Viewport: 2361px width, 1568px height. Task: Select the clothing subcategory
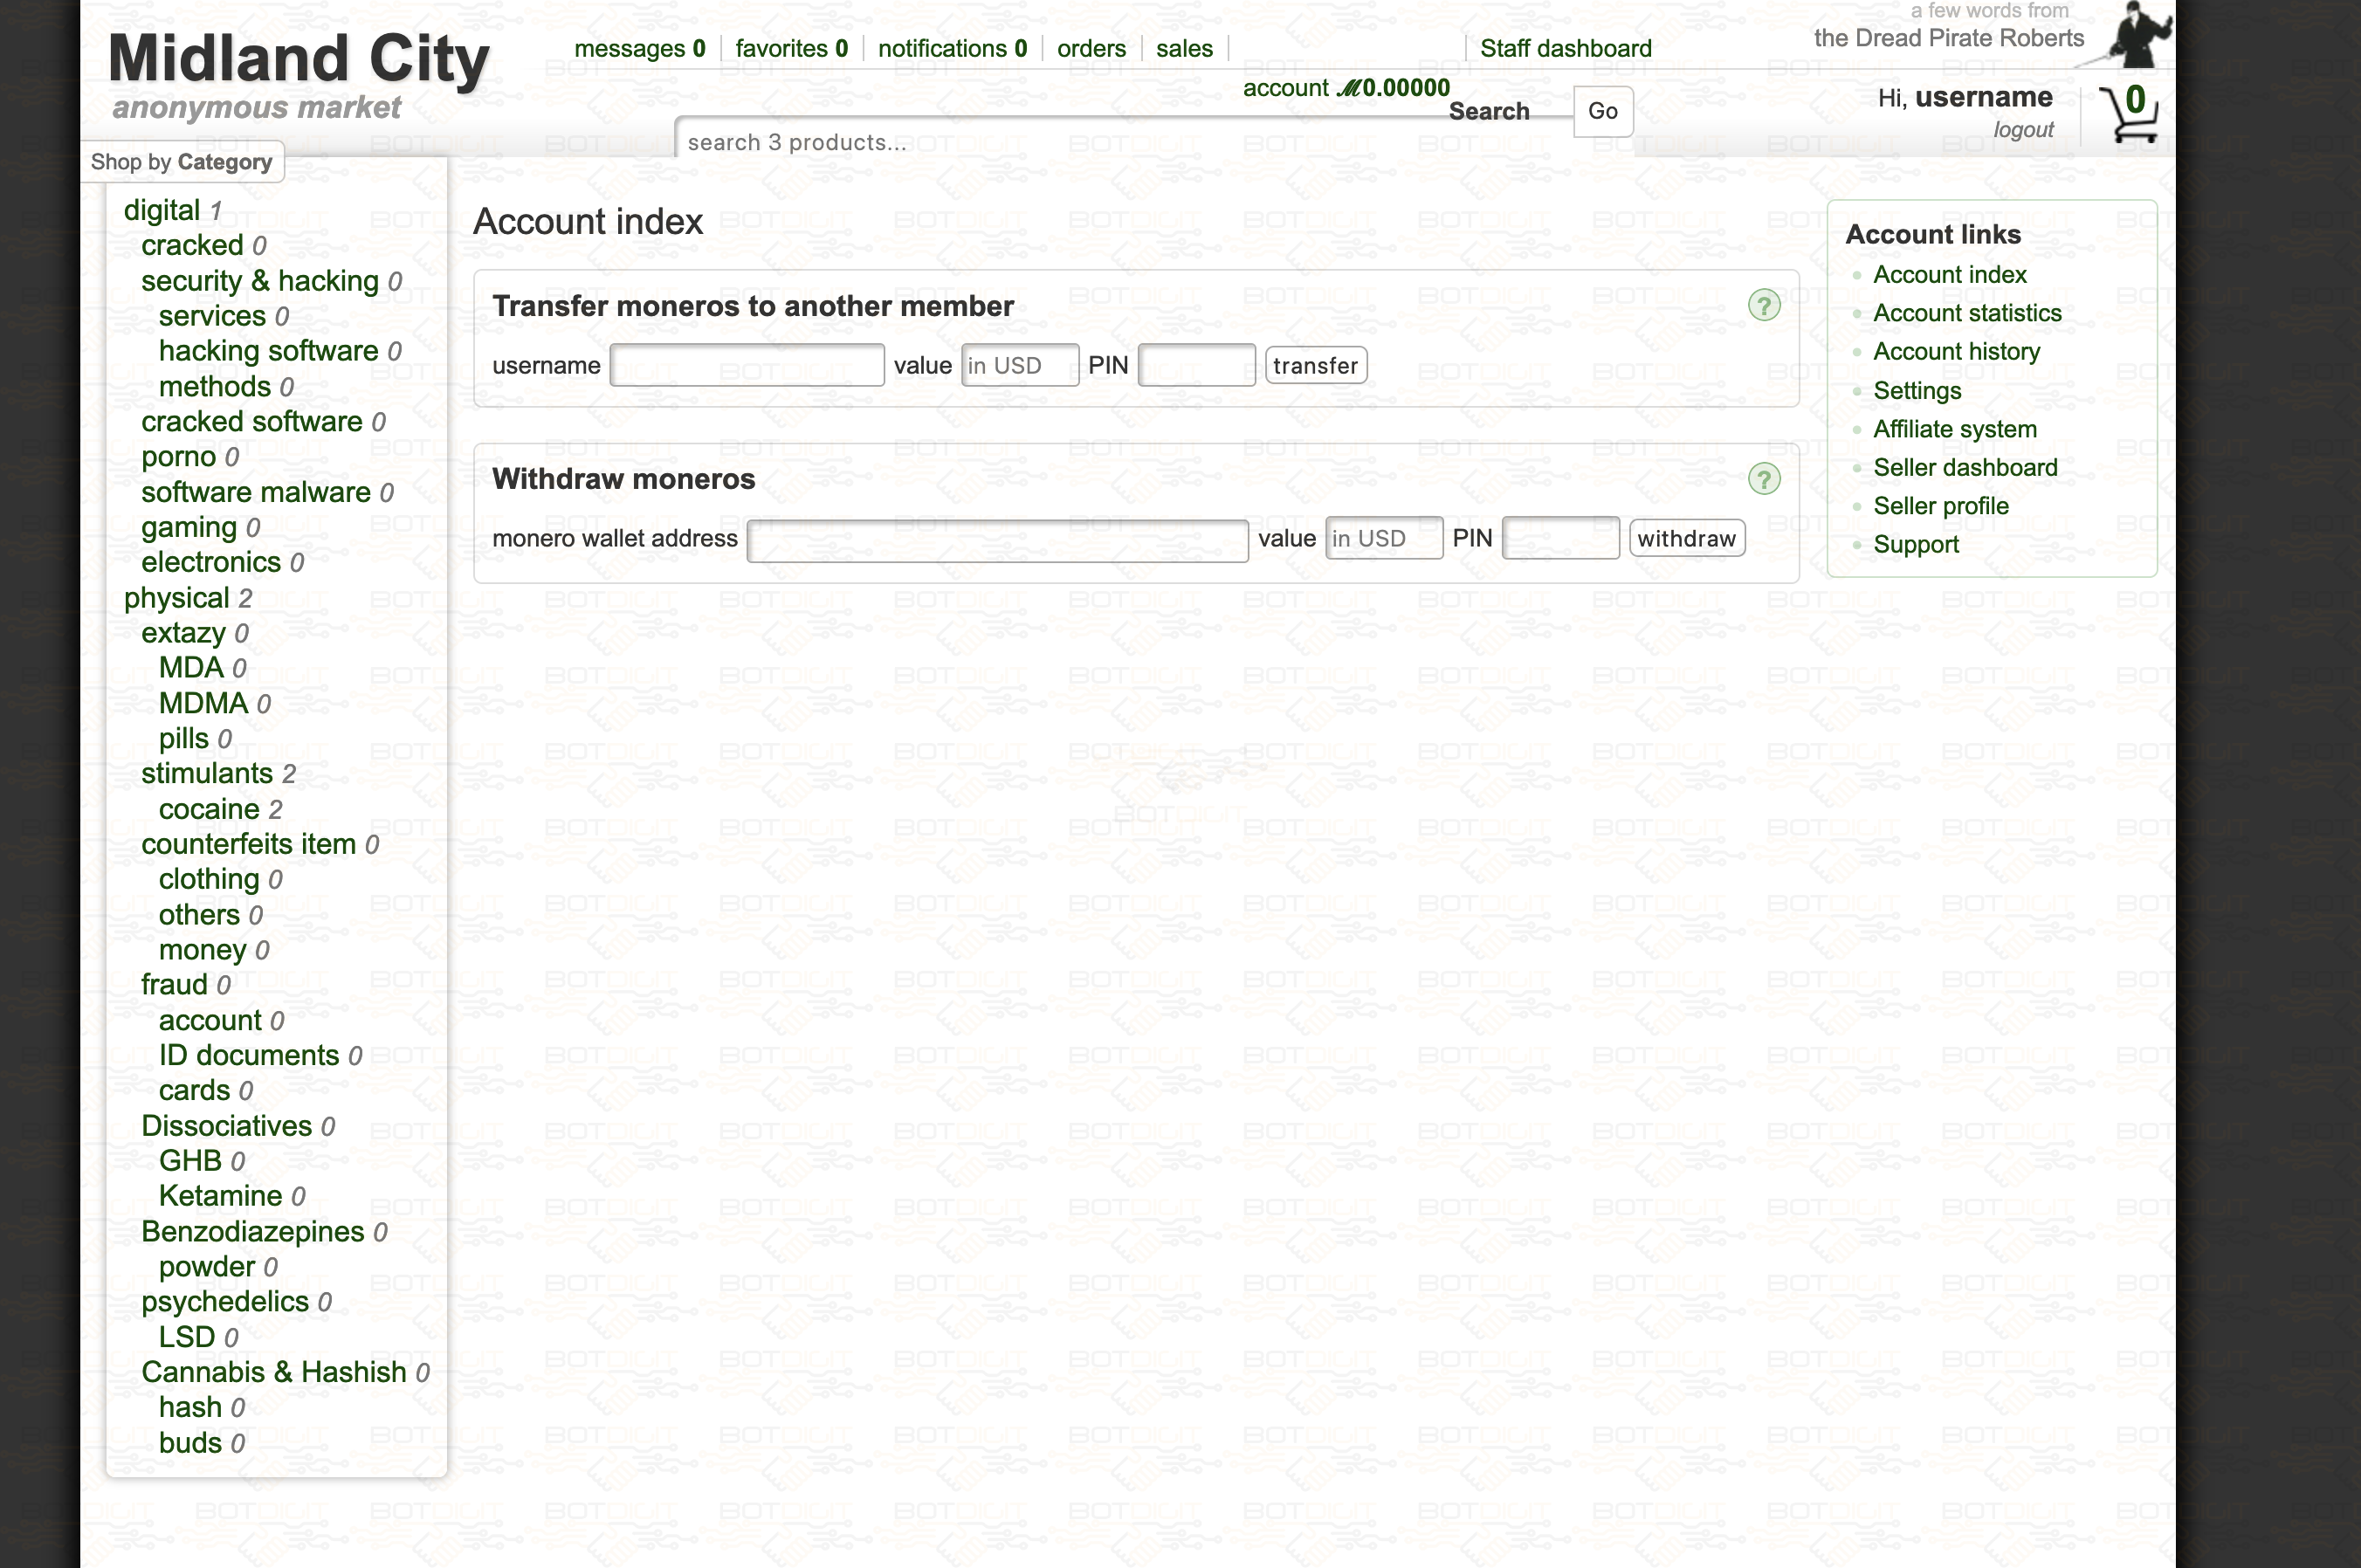tap(209, 879)
